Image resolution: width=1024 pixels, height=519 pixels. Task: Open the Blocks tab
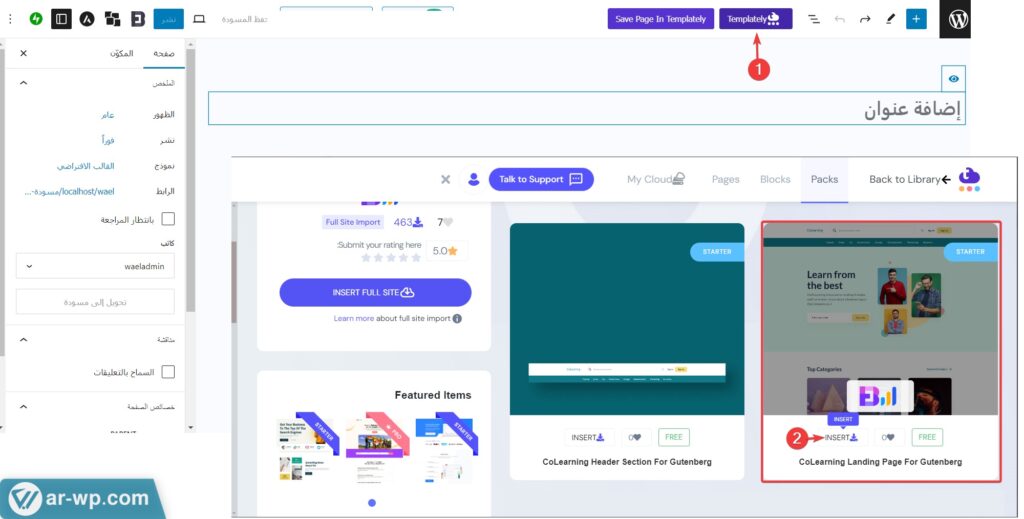click(775, 180)
